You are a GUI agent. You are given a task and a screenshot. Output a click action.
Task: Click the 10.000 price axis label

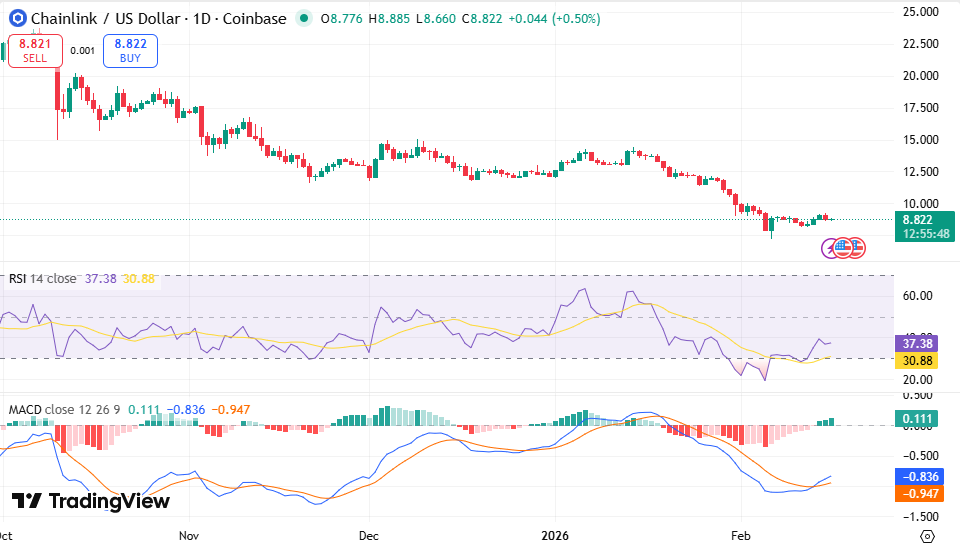point(921,203)
